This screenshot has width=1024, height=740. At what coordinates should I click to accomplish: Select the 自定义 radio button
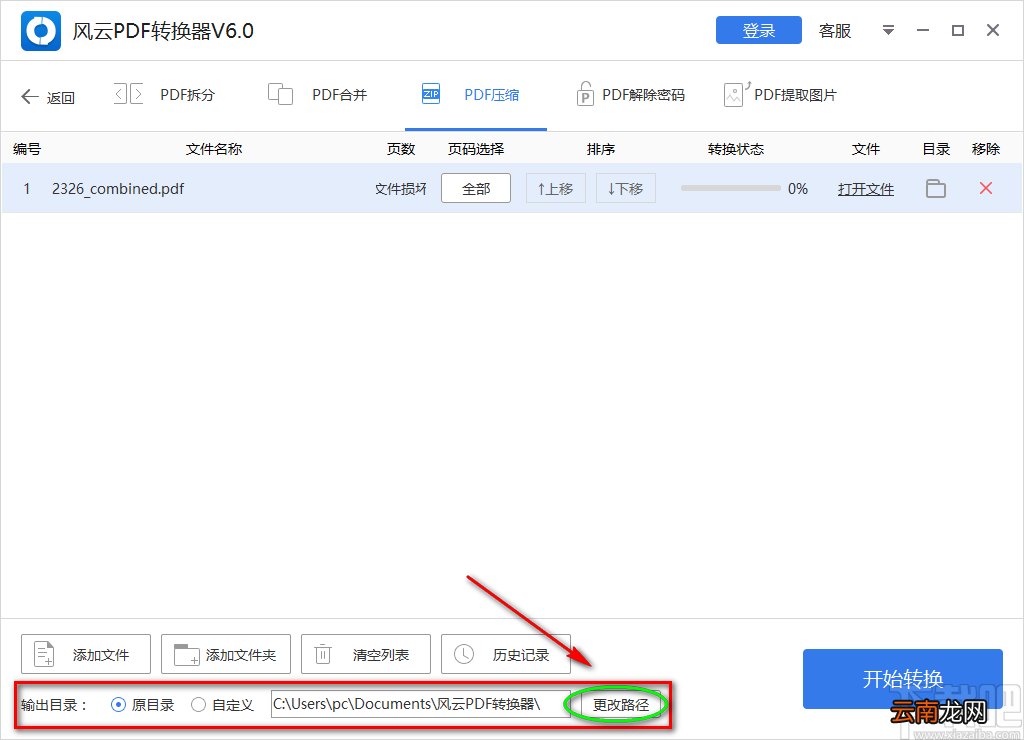tap(199, 705)
